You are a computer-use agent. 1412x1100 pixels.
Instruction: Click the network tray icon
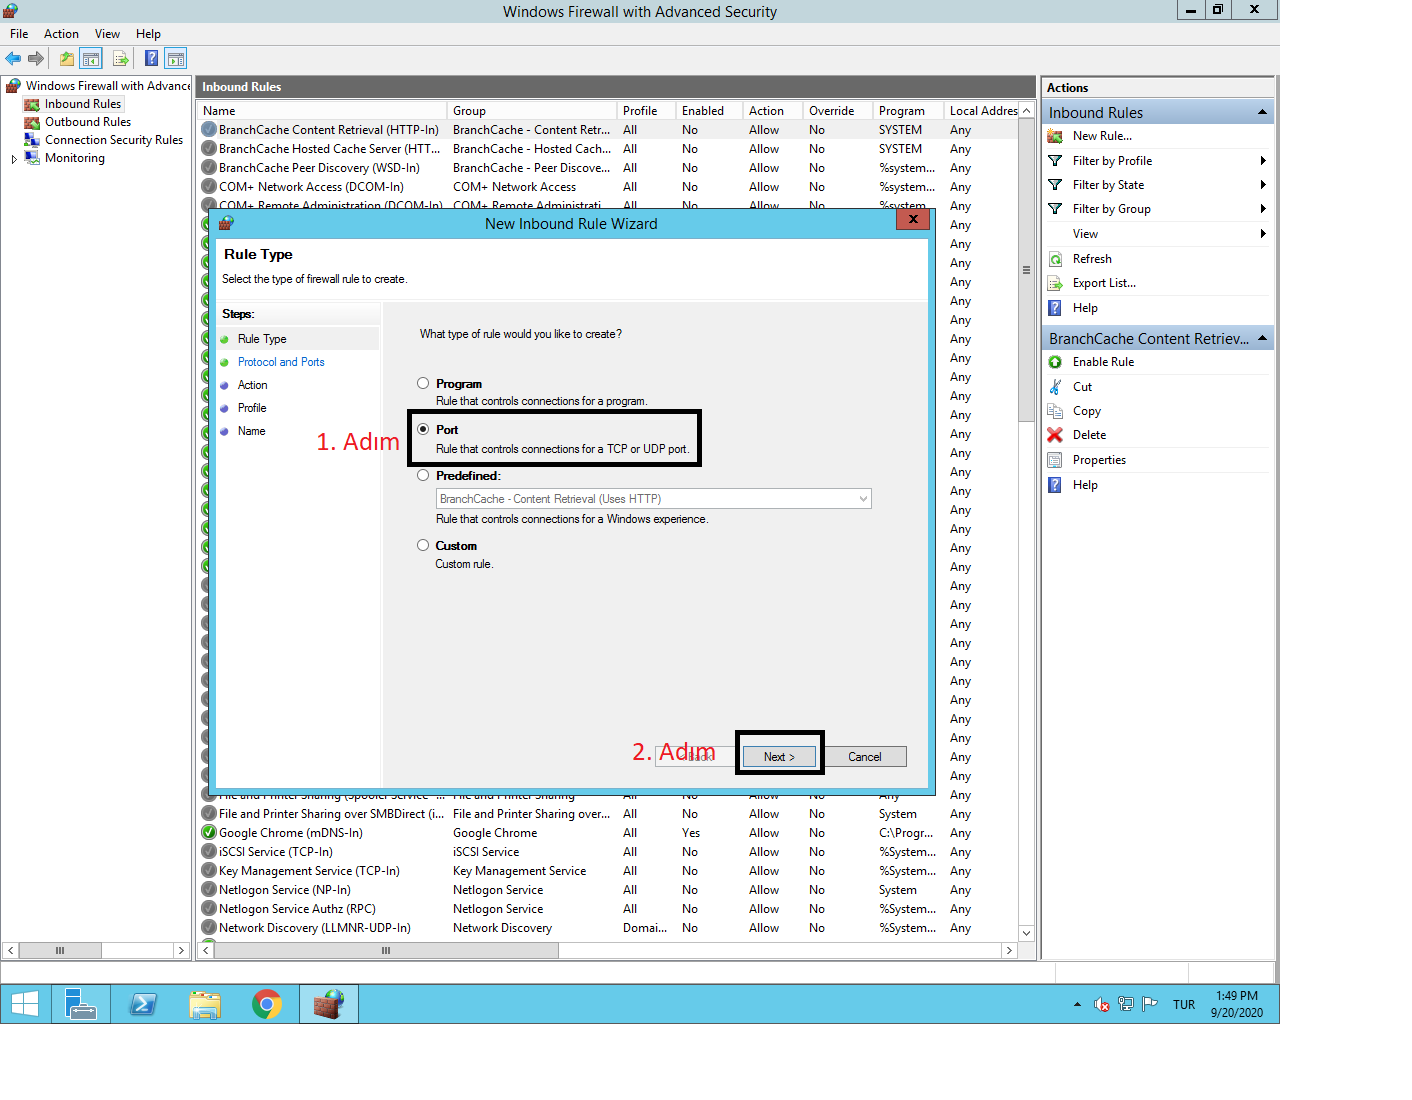click(1126, 1004)
